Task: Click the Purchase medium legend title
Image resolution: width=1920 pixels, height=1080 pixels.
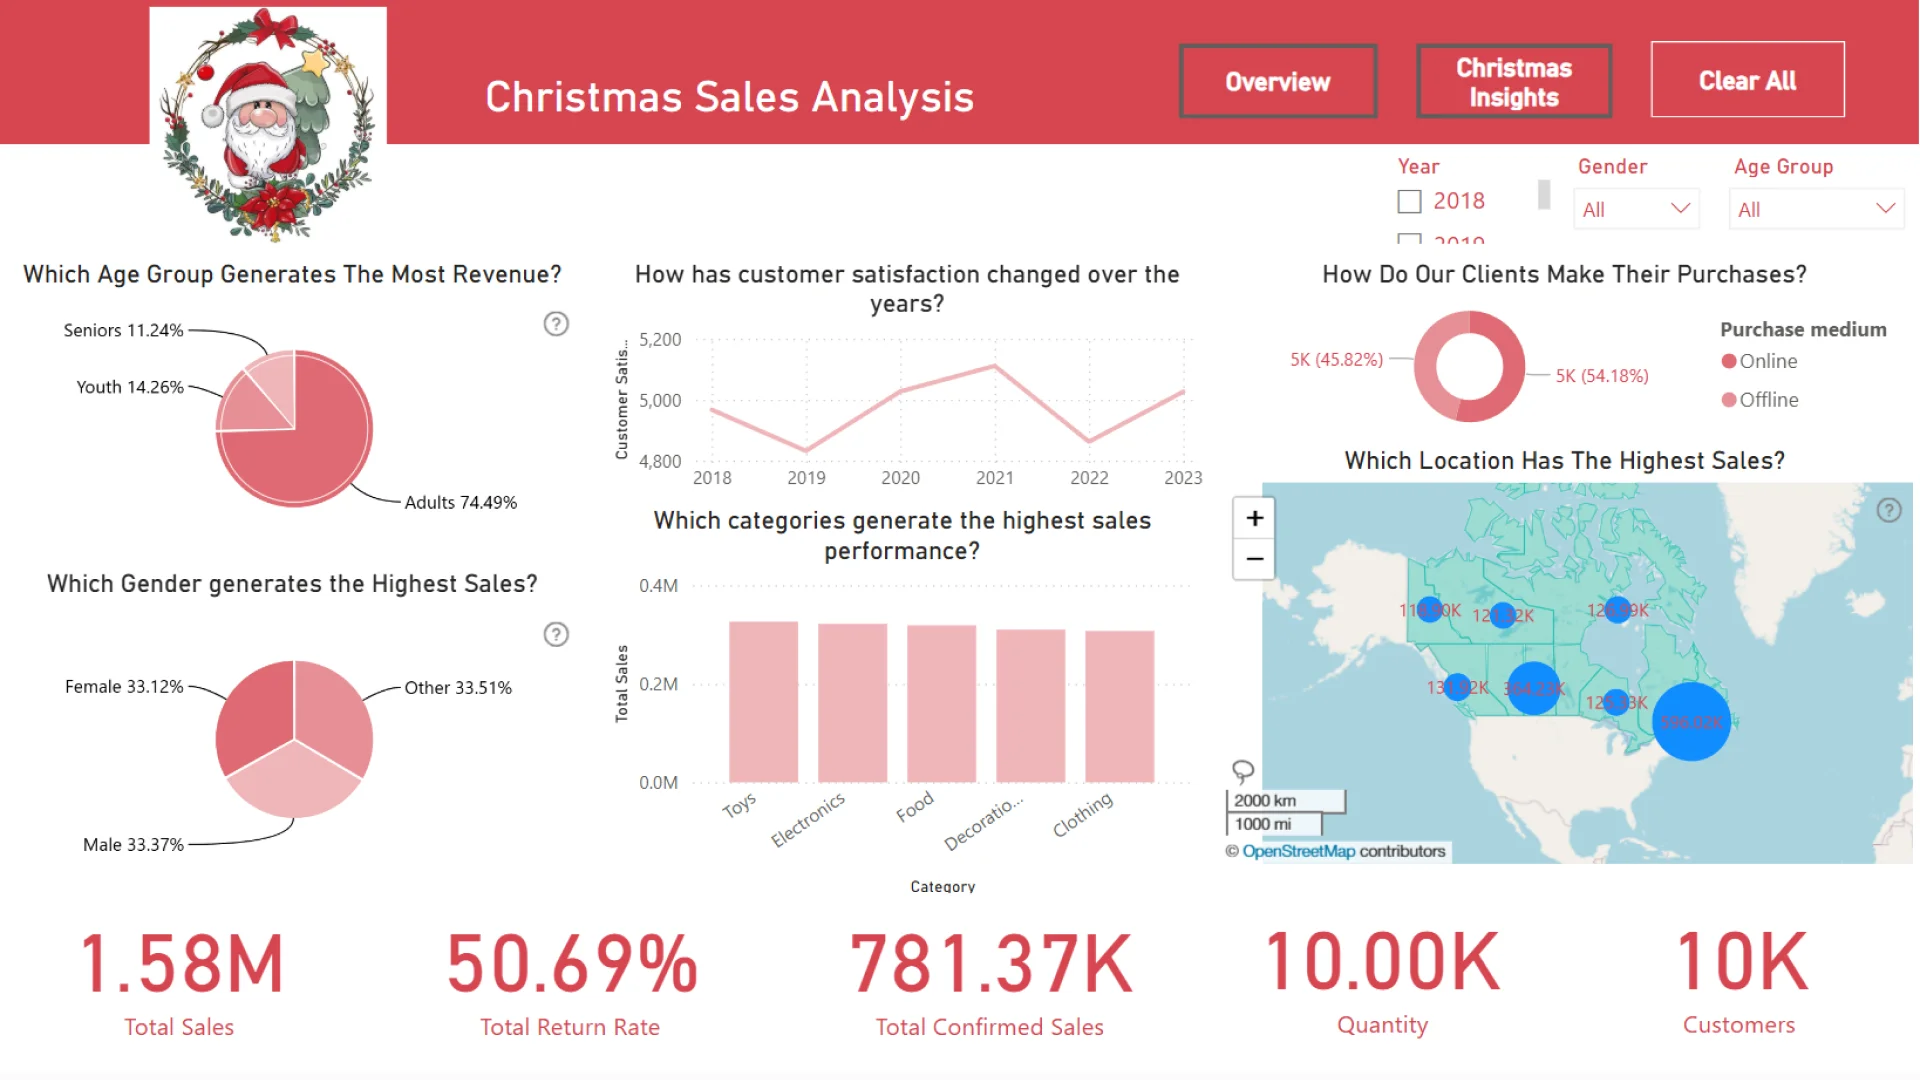Action: (1803, 329)
